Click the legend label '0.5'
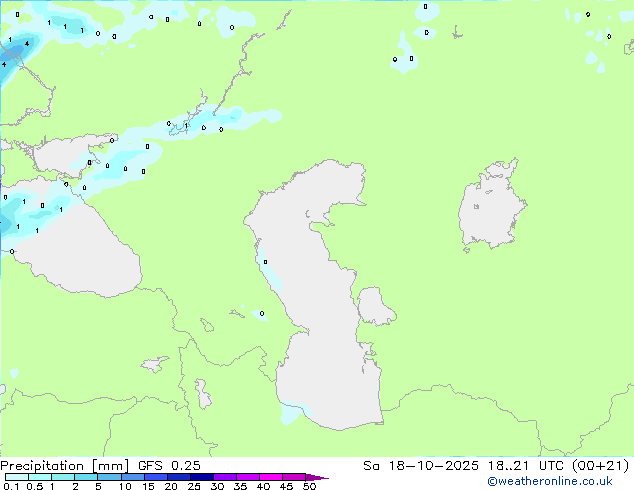Image resolution: width=634 pixels, height=490 pixels. coord(35,486)
